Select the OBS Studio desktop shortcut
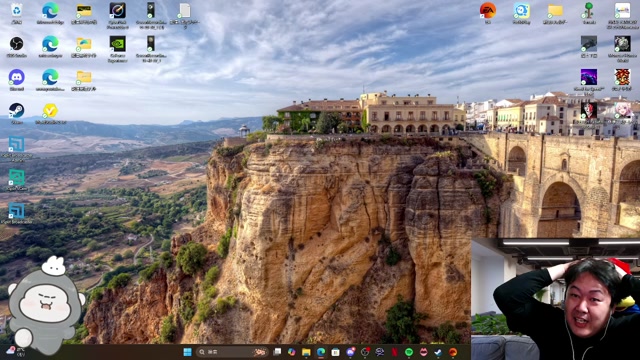The width and height of the screenshot is (640, 360). point(16,47)
